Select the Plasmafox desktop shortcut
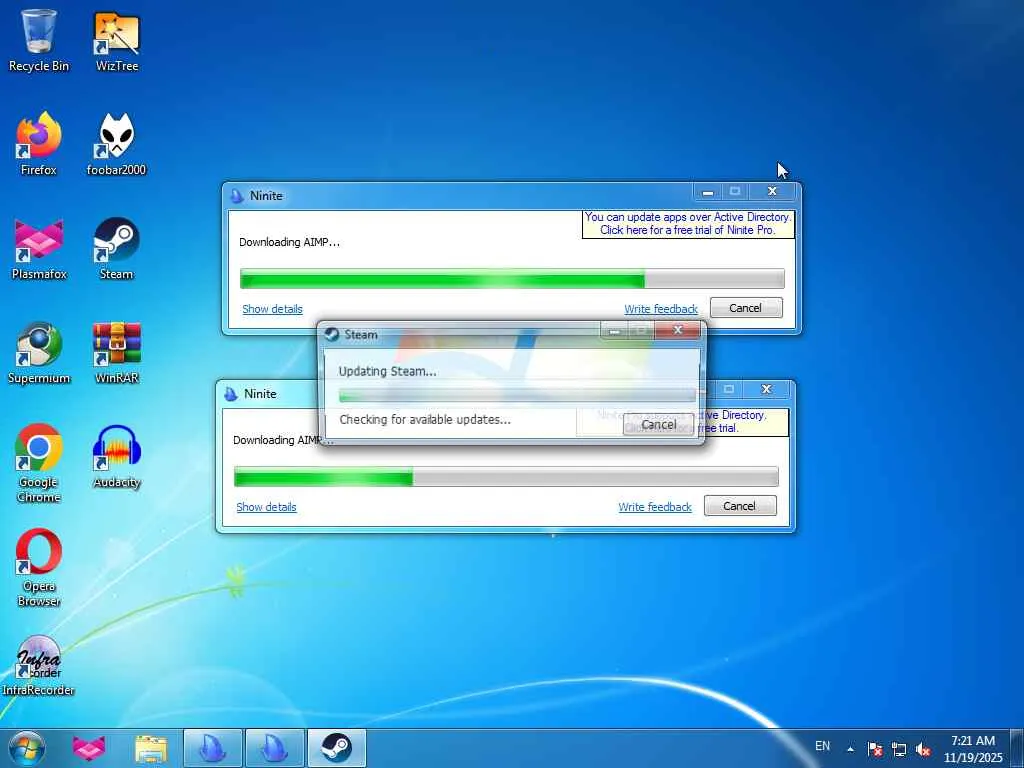The image size is (1024, 768). click(x=39, y=248)
